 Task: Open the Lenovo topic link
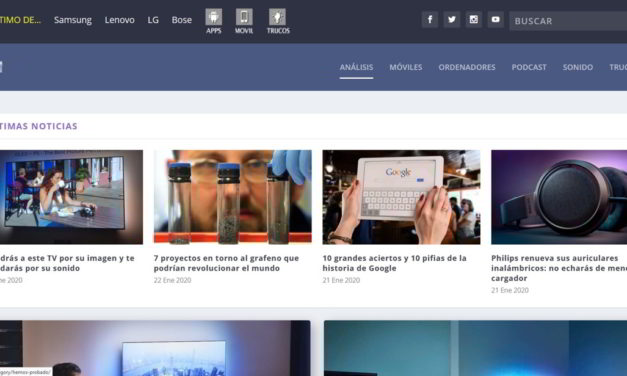120,20
